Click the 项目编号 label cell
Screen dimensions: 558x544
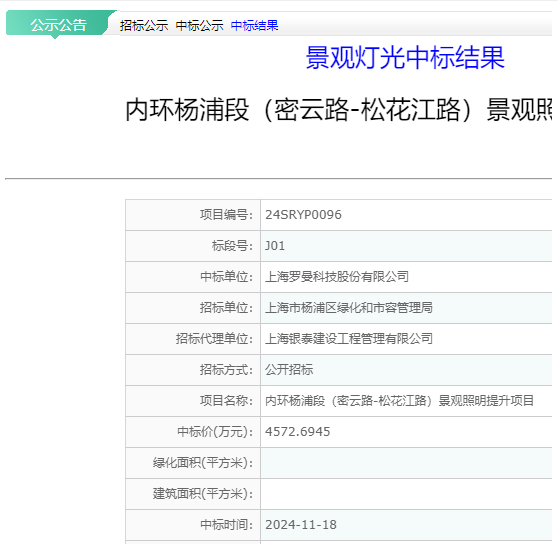click(193, 215)
